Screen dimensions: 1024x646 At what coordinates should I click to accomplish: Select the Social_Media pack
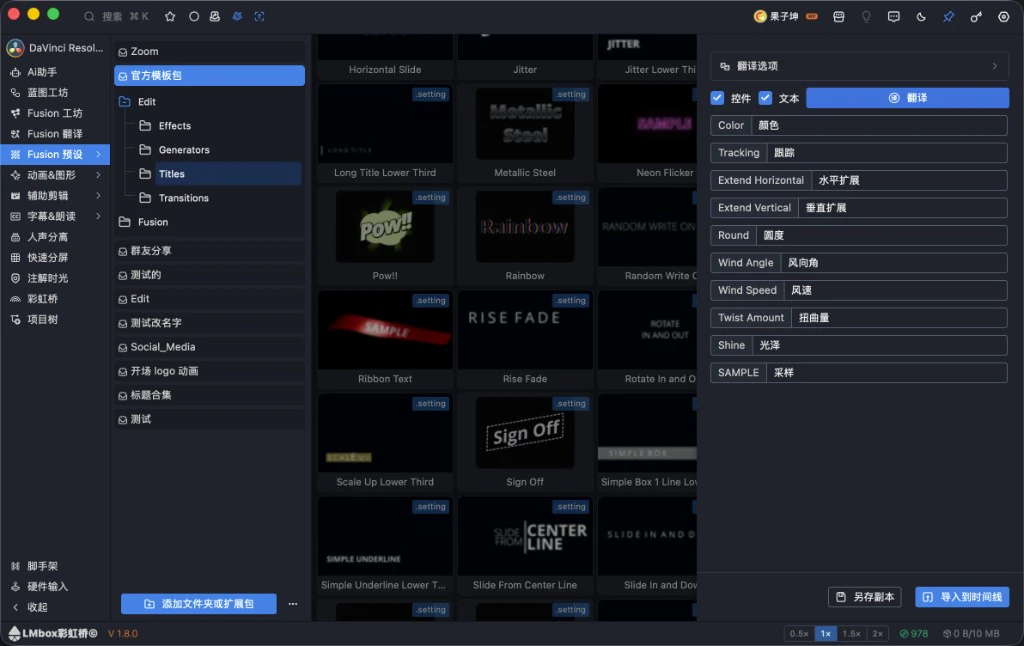[x=209, y=347]
